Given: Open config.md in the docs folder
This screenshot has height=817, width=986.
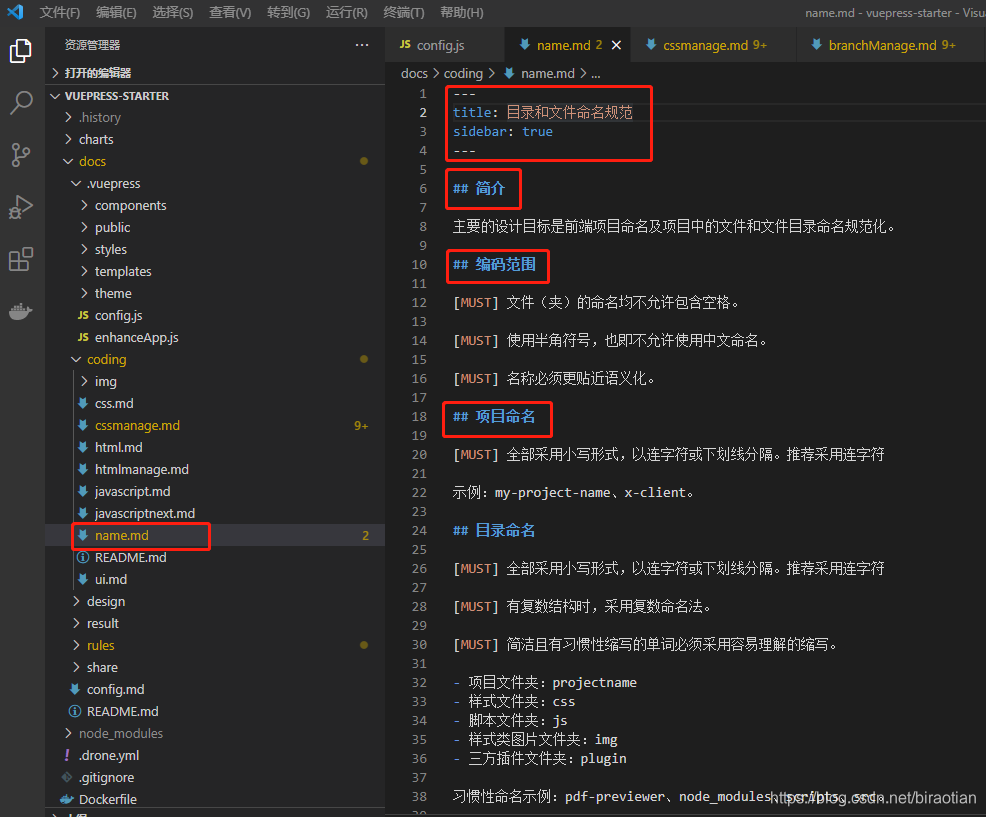Looking at the screenshot, I should pos(215,689).
